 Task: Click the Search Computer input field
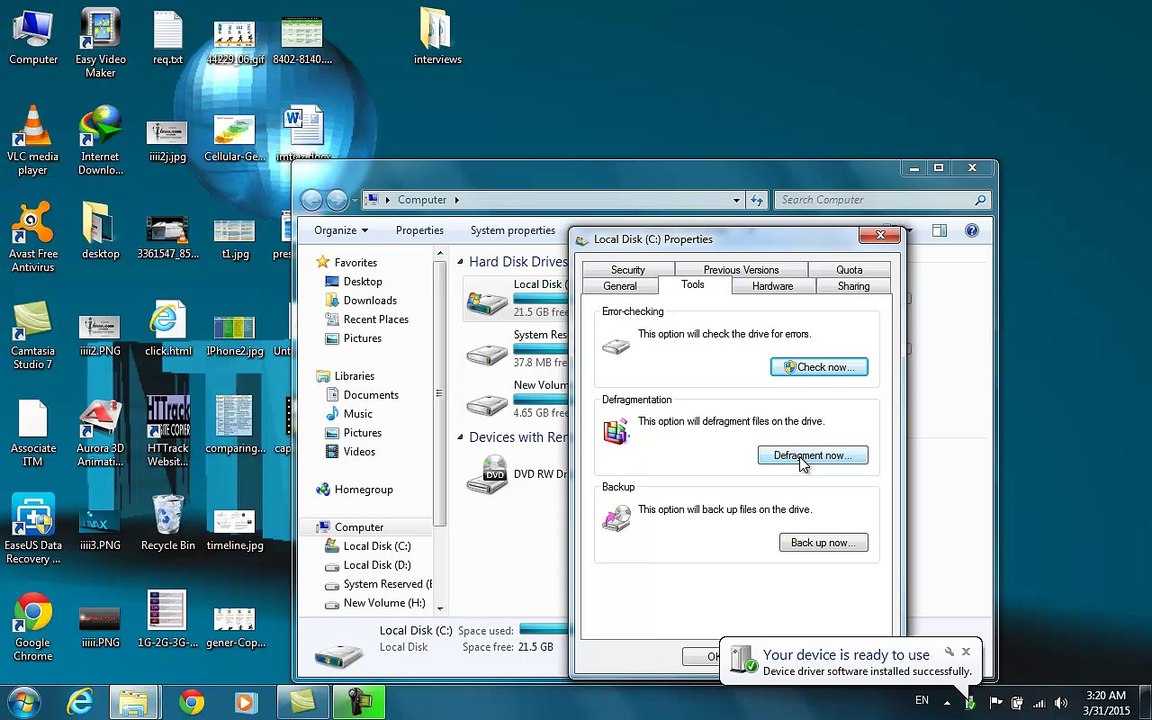tap(875, 200)
